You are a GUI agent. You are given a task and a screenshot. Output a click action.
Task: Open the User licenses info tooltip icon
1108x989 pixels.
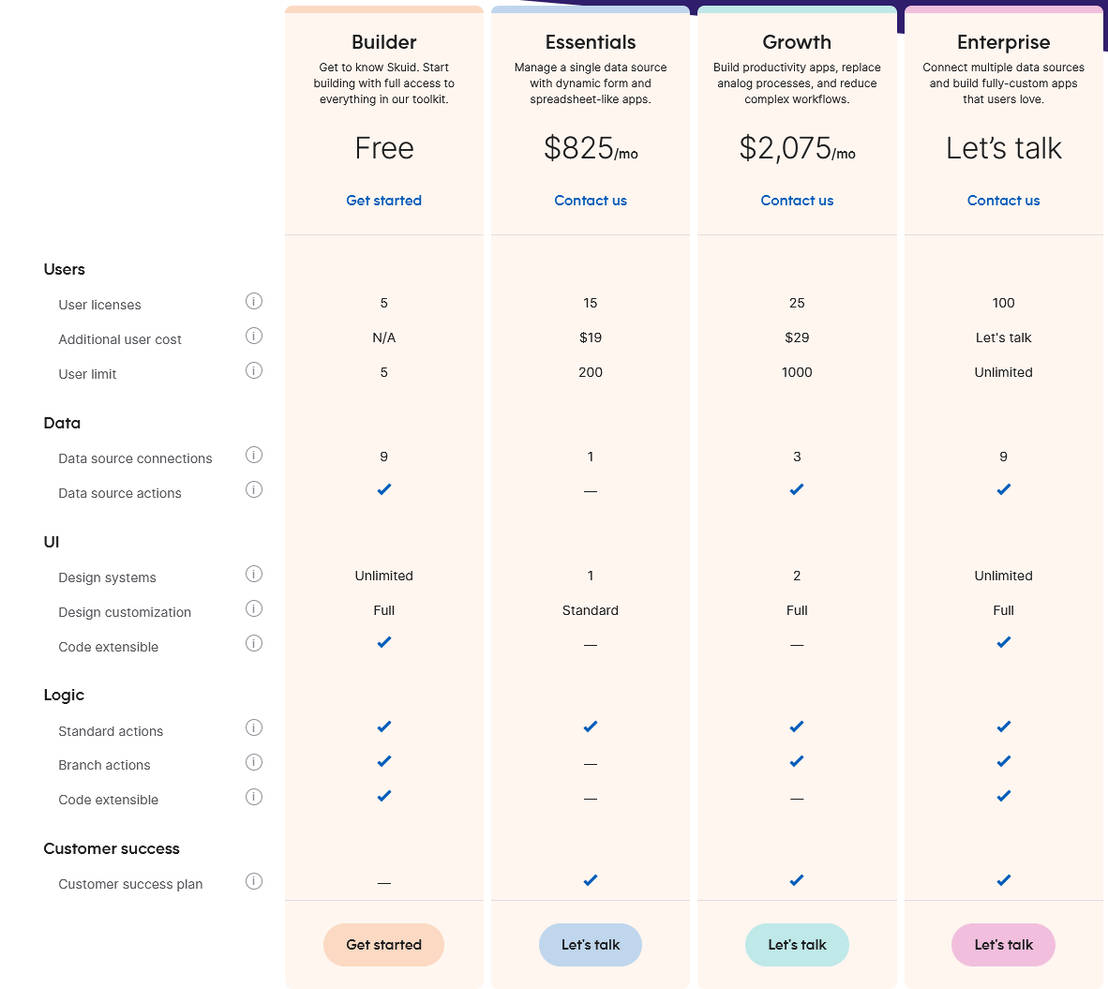click(254, 301)
